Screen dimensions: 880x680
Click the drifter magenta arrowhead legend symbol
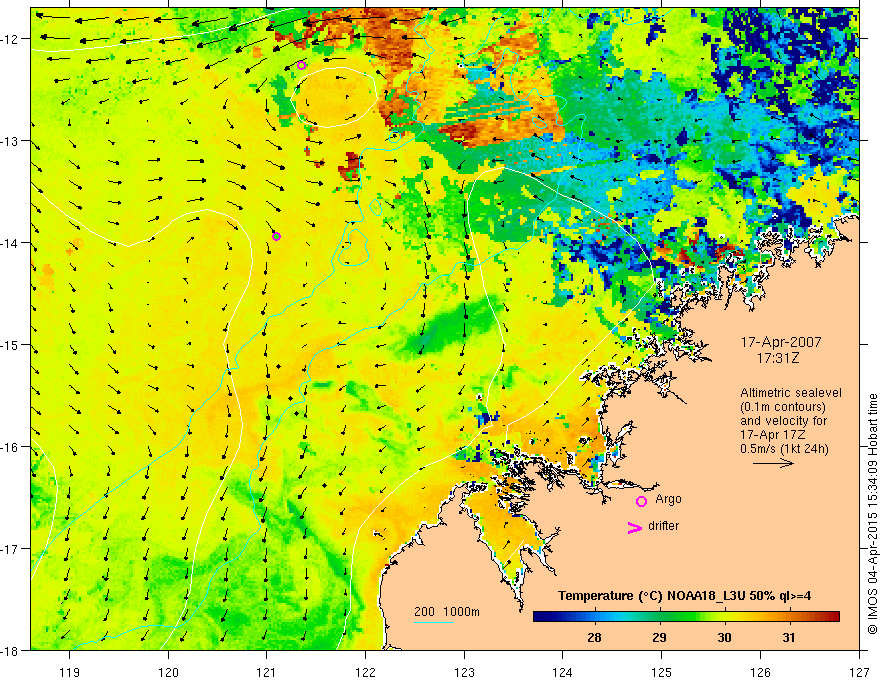click(x=635, y=527)
